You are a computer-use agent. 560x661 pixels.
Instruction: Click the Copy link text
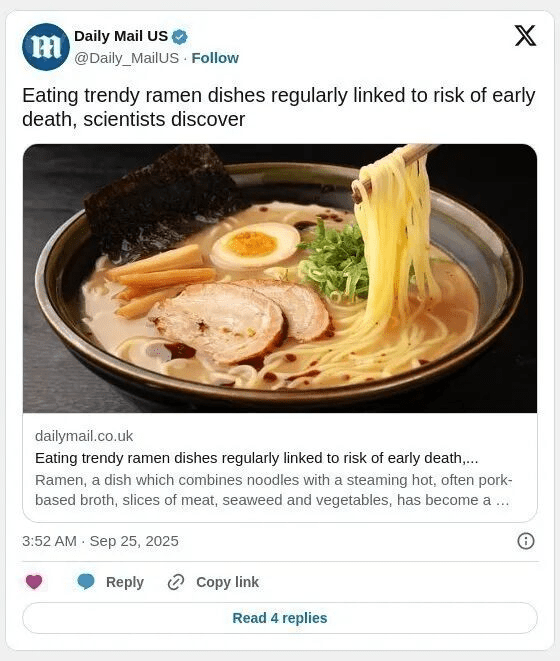227,582
